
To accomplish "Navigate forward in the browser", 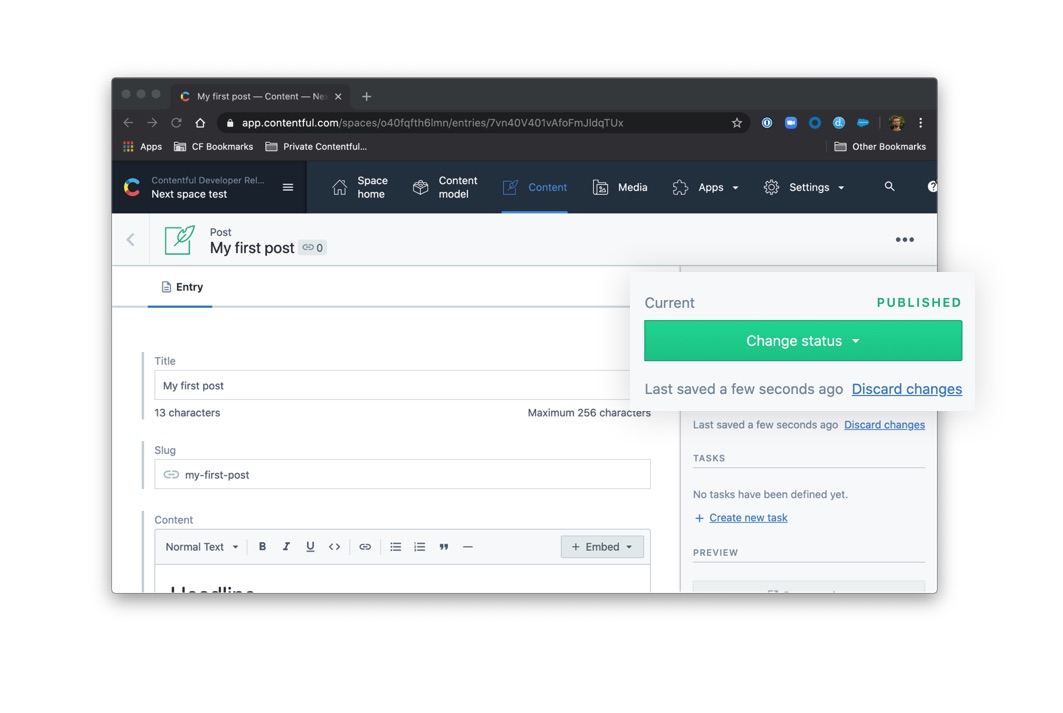I will [152, 123].
